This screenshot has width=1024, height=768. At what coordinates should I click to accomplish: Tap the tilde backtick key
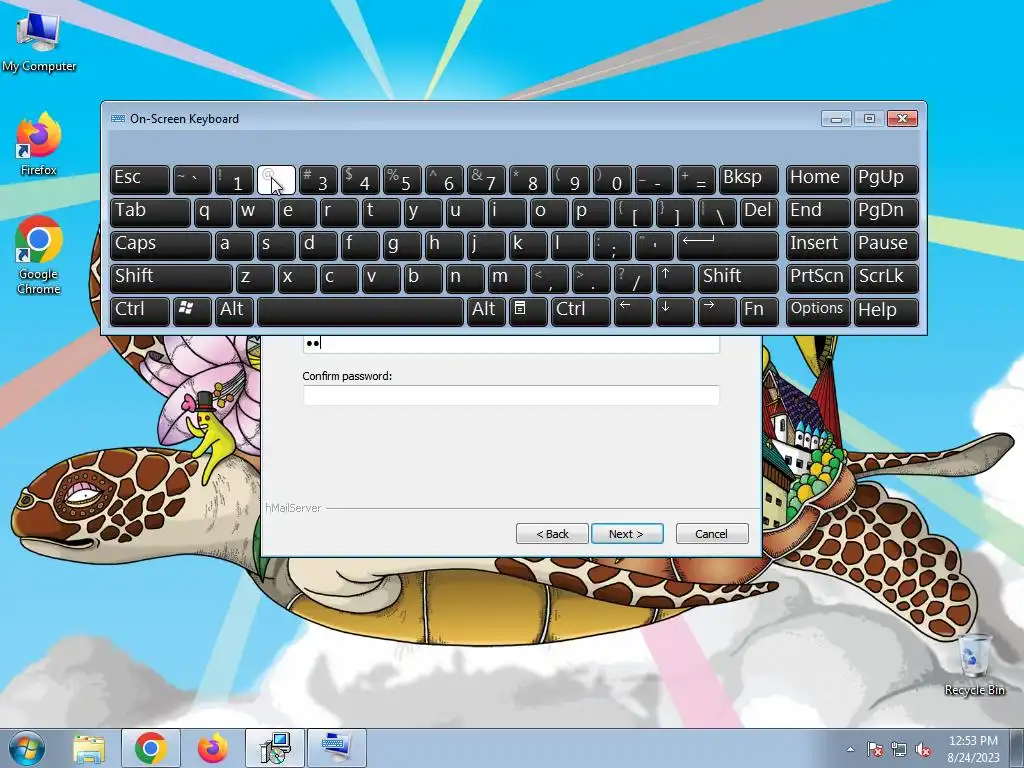[192, 180]
